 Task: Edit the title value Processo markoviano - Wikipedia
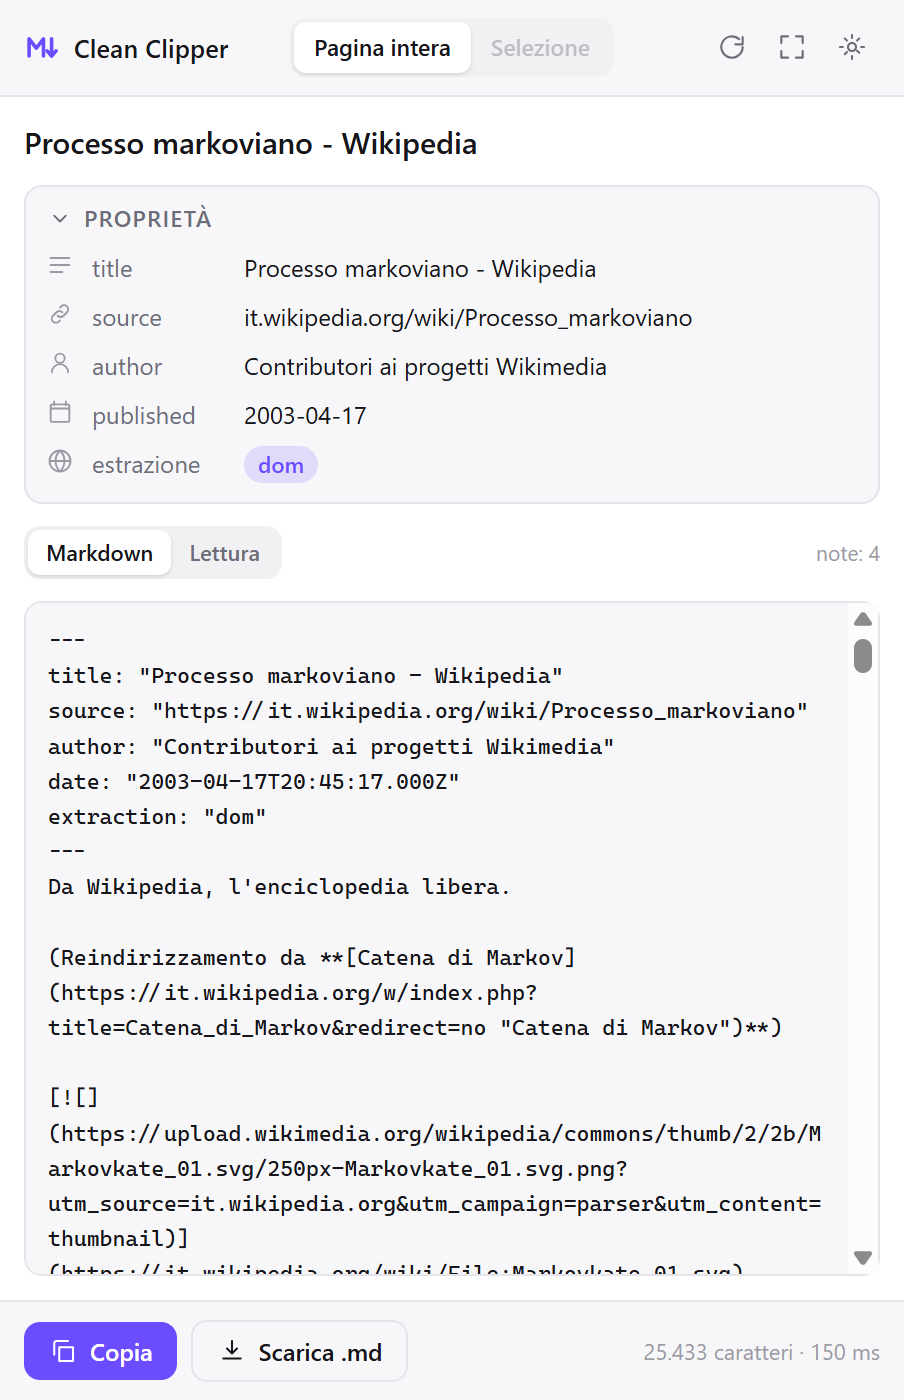tap(420, 269)
